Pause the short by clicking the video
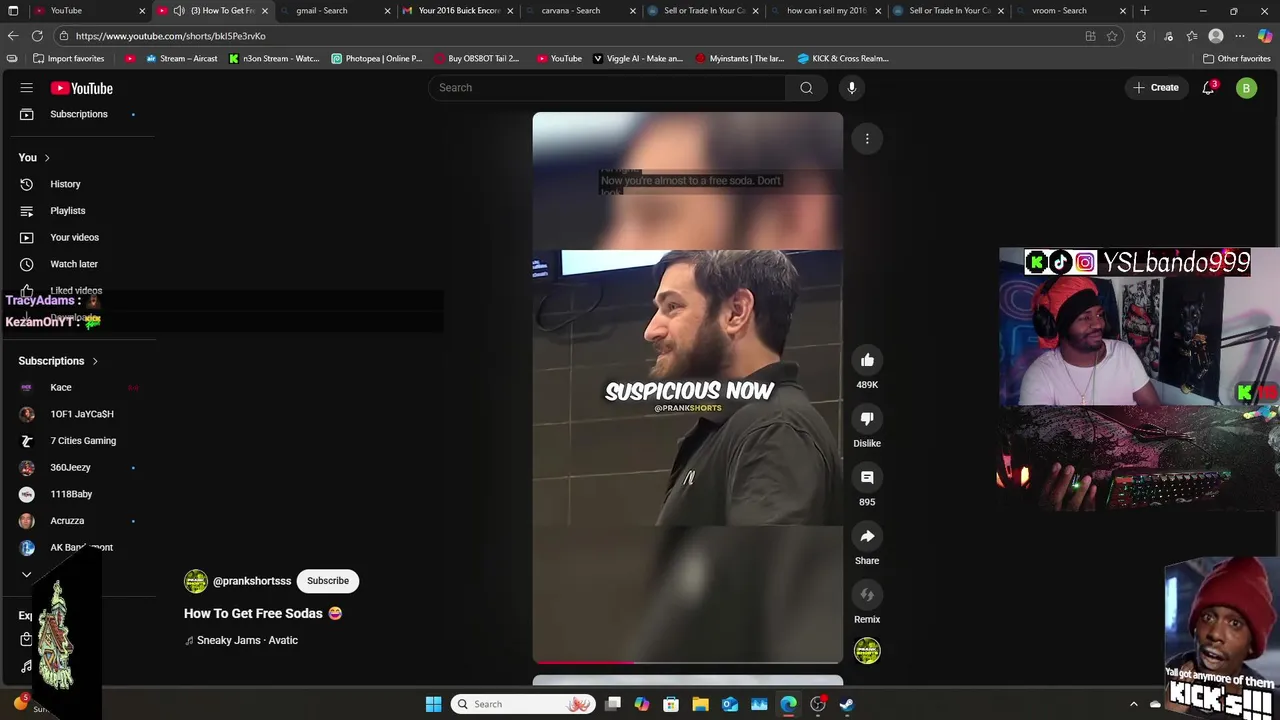This screenshot has width=1280, height=720. tap(688, 388)
